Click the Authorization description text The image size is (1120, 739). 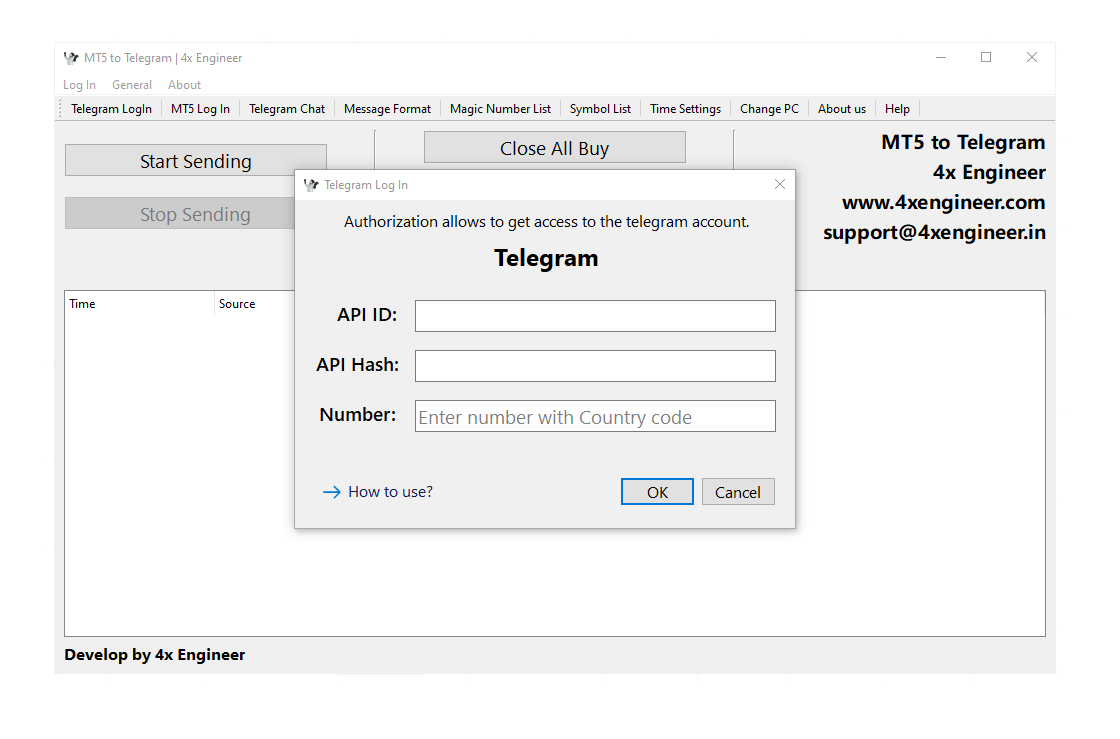546,222
